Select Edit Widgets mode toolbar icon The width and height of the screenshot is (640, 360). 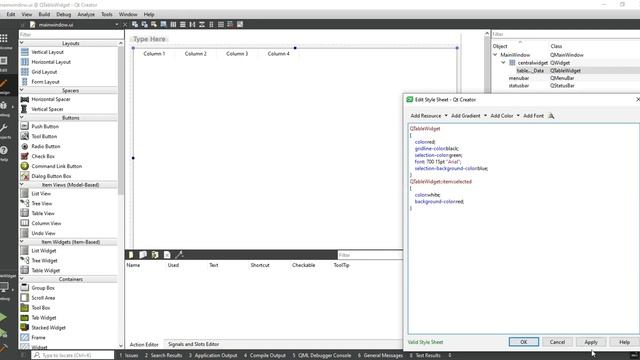click(x=135, y=24)
